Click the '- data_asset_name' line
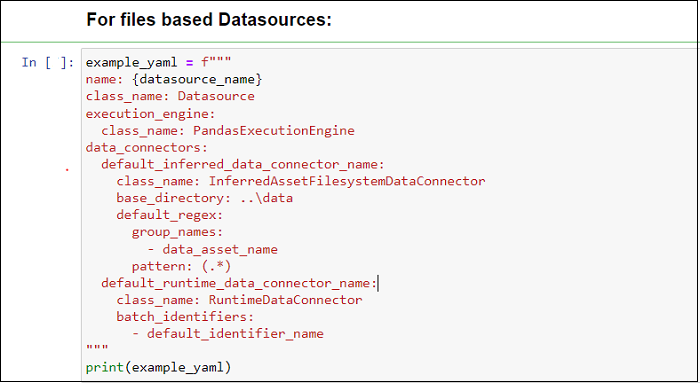This screenshot has height=383, width=700. (212, 250)
